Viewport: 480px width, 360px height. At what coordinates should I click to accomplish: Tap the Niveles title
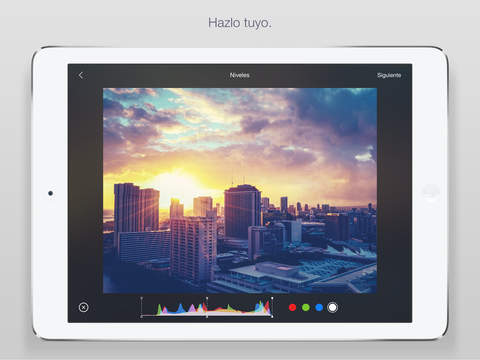click(x=239, y=75)
